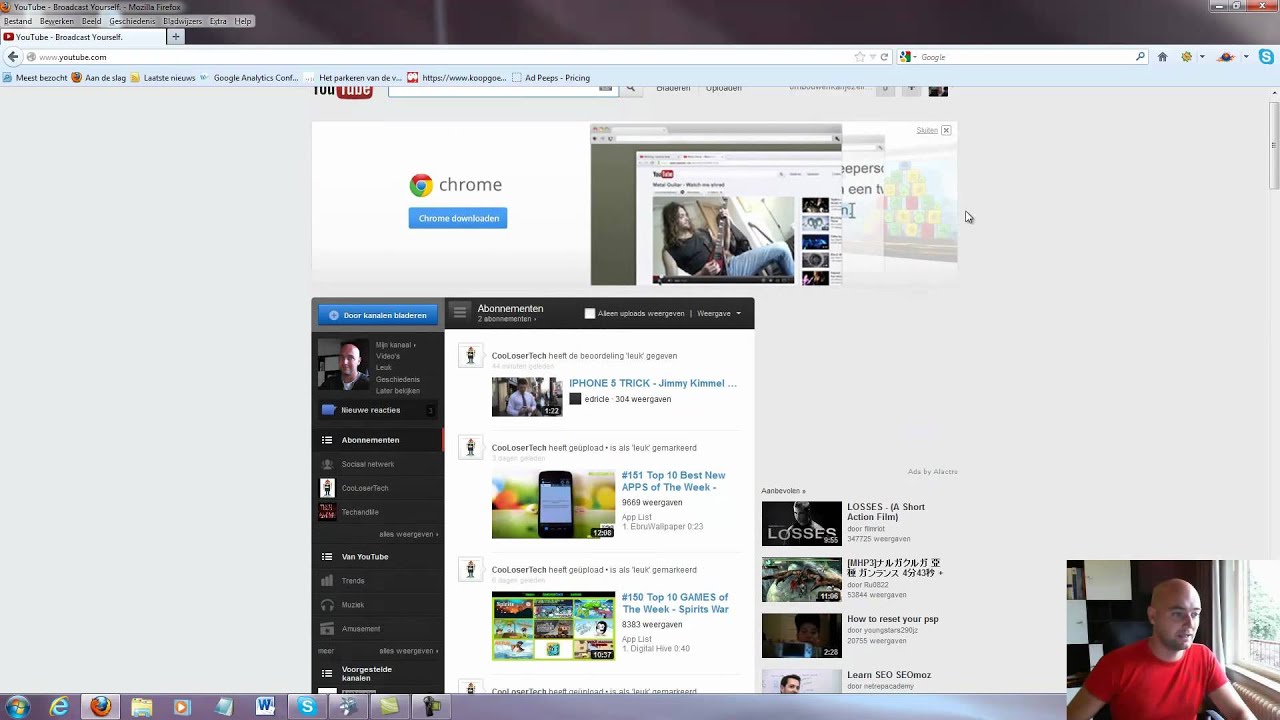This screenshot has width=1280, height=720.
Task: Open Windows Start menu
Action: 17,707
